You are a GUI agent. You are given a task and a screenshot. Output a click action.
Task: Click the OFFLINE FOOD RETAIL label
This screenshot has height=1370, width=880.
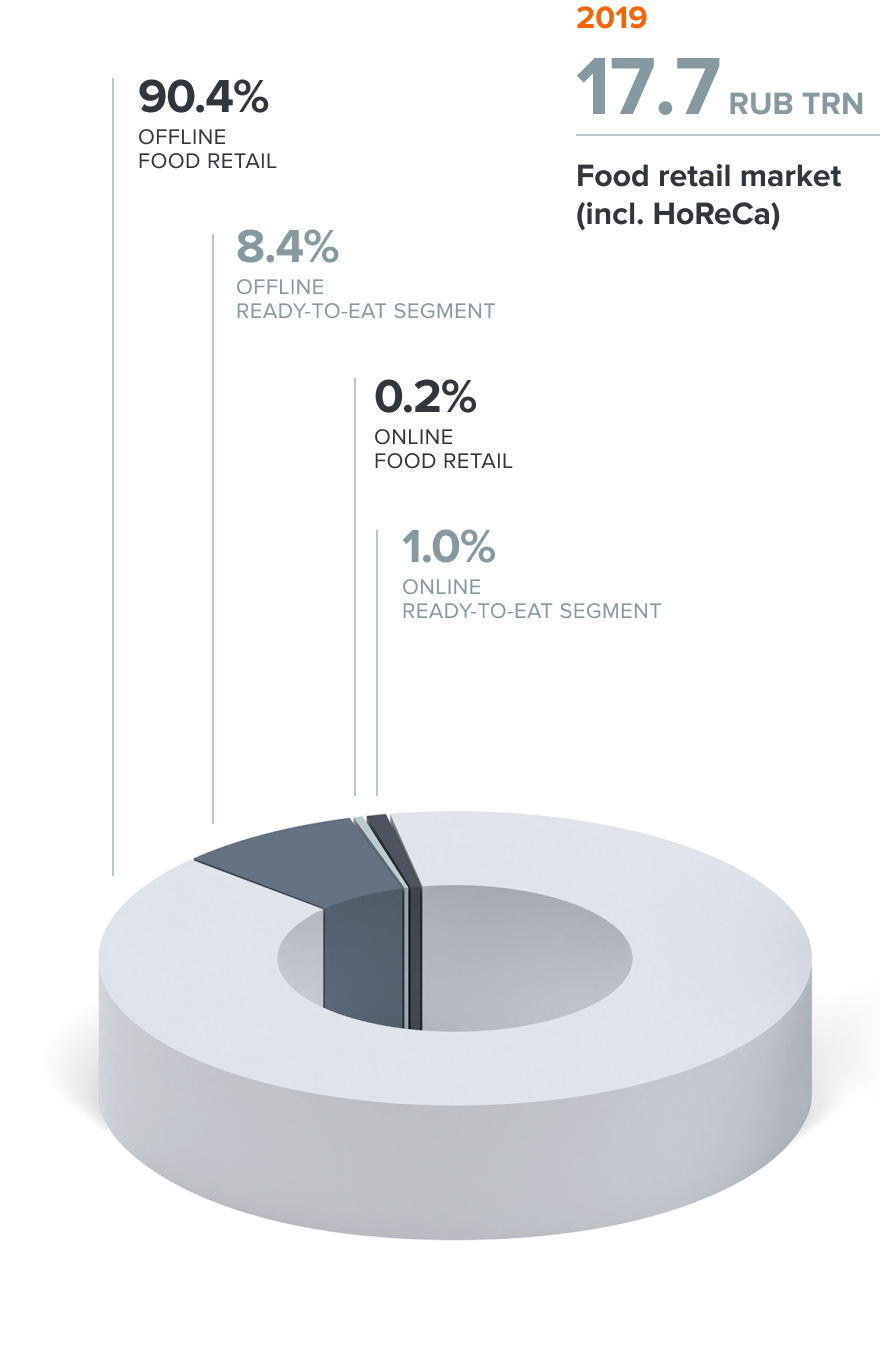pyautogui.click(x=206, y=149)
